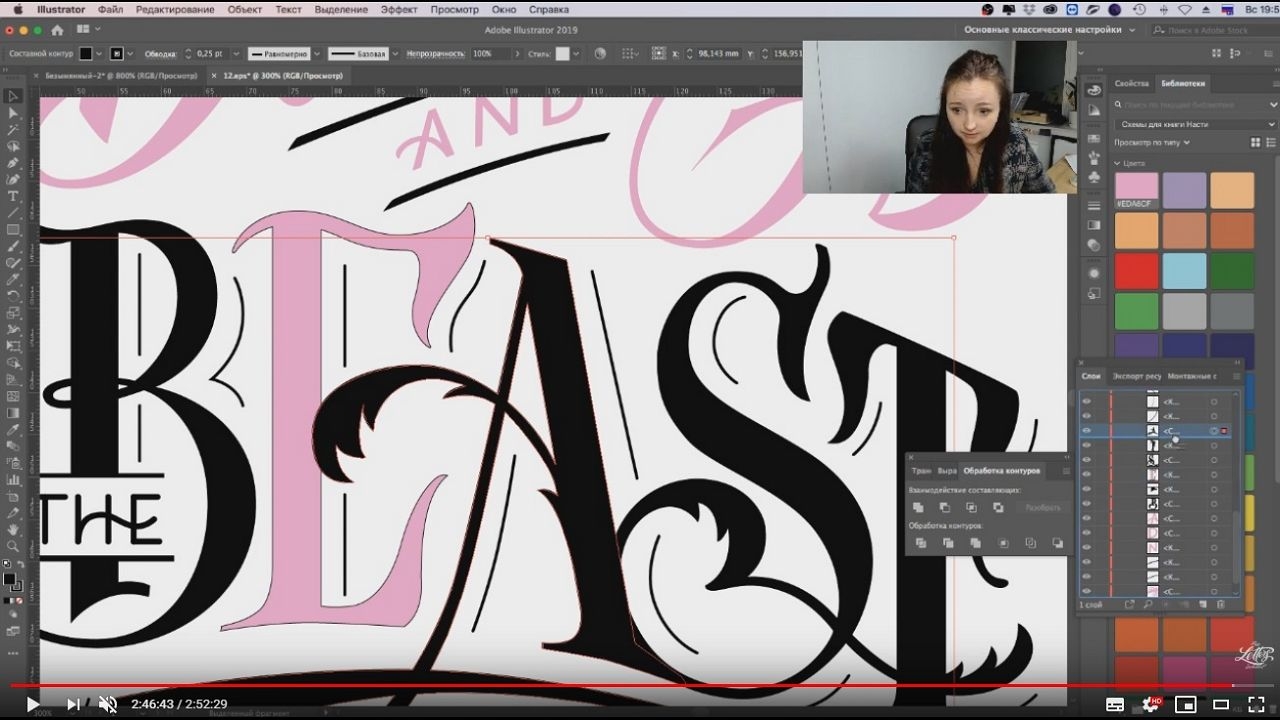
Task: Click the stroke weight field 0,25 pt
Action: click(x=210, y=53)
